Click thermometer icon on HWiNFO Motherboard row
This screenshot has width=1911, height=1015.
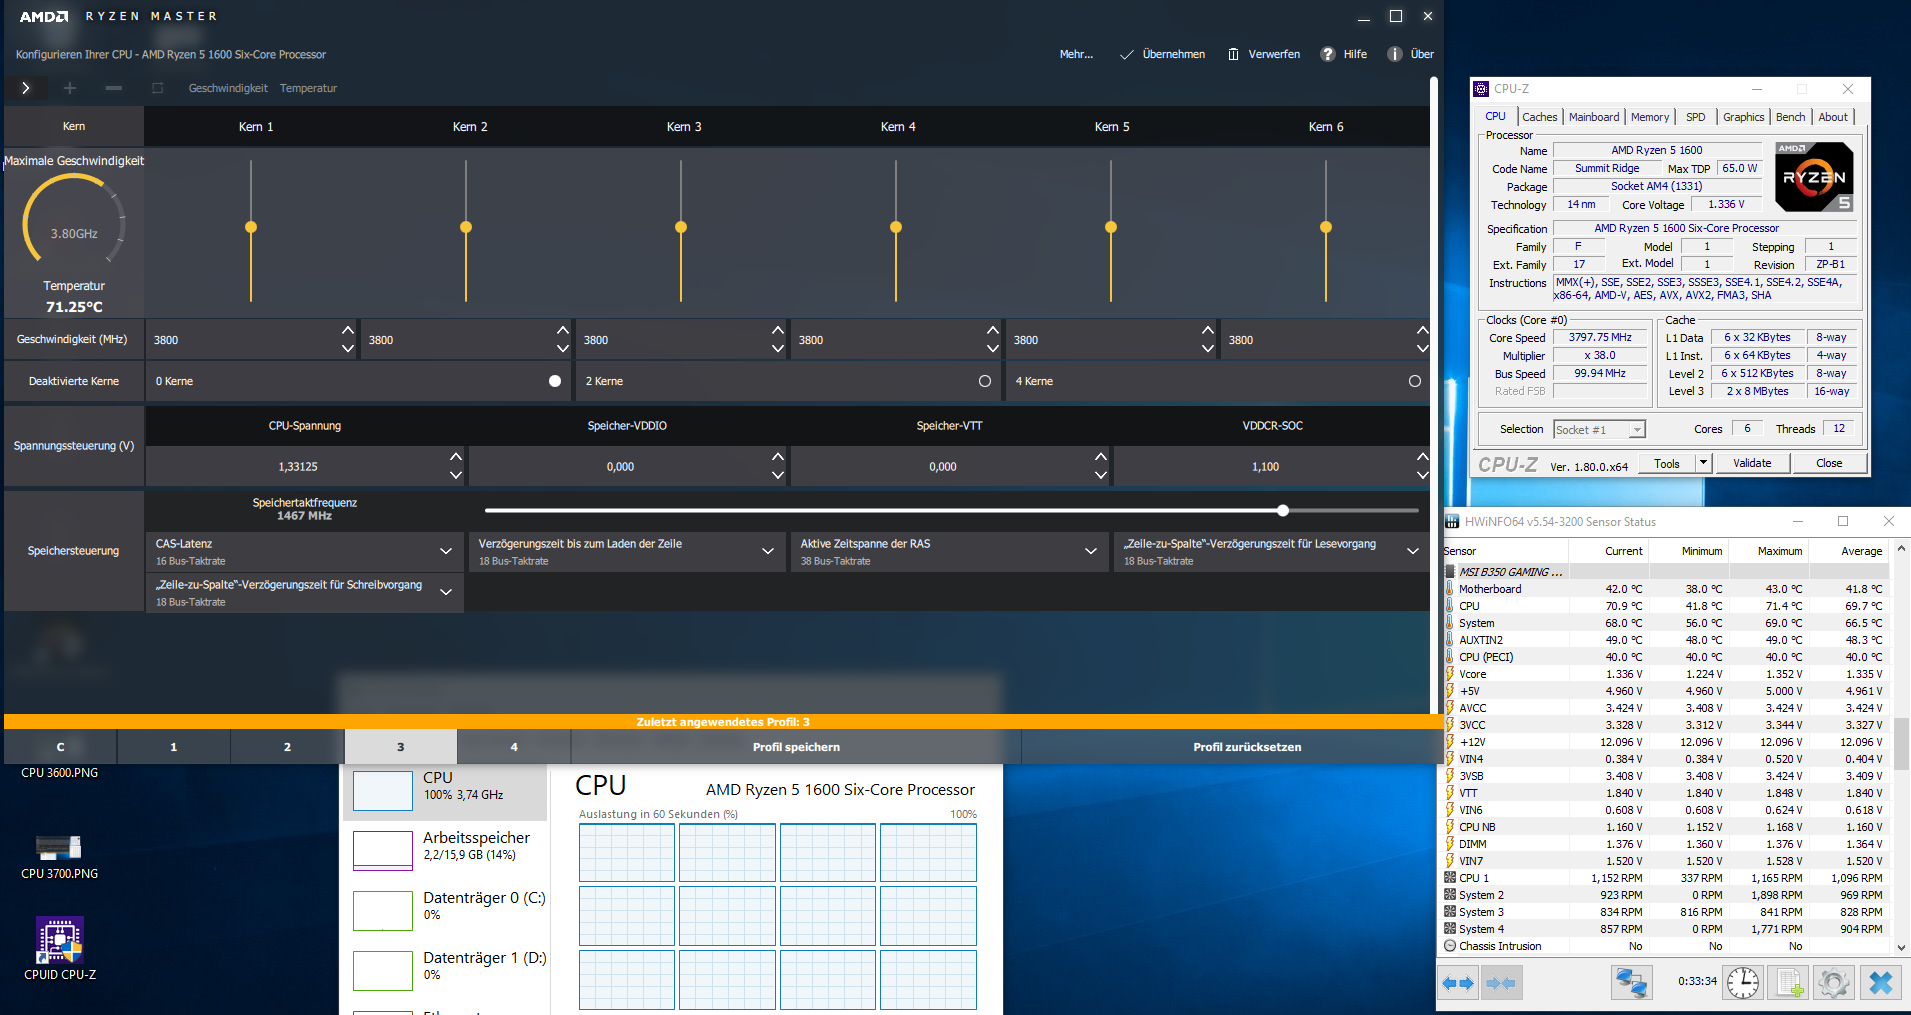tap(1450, 589)
